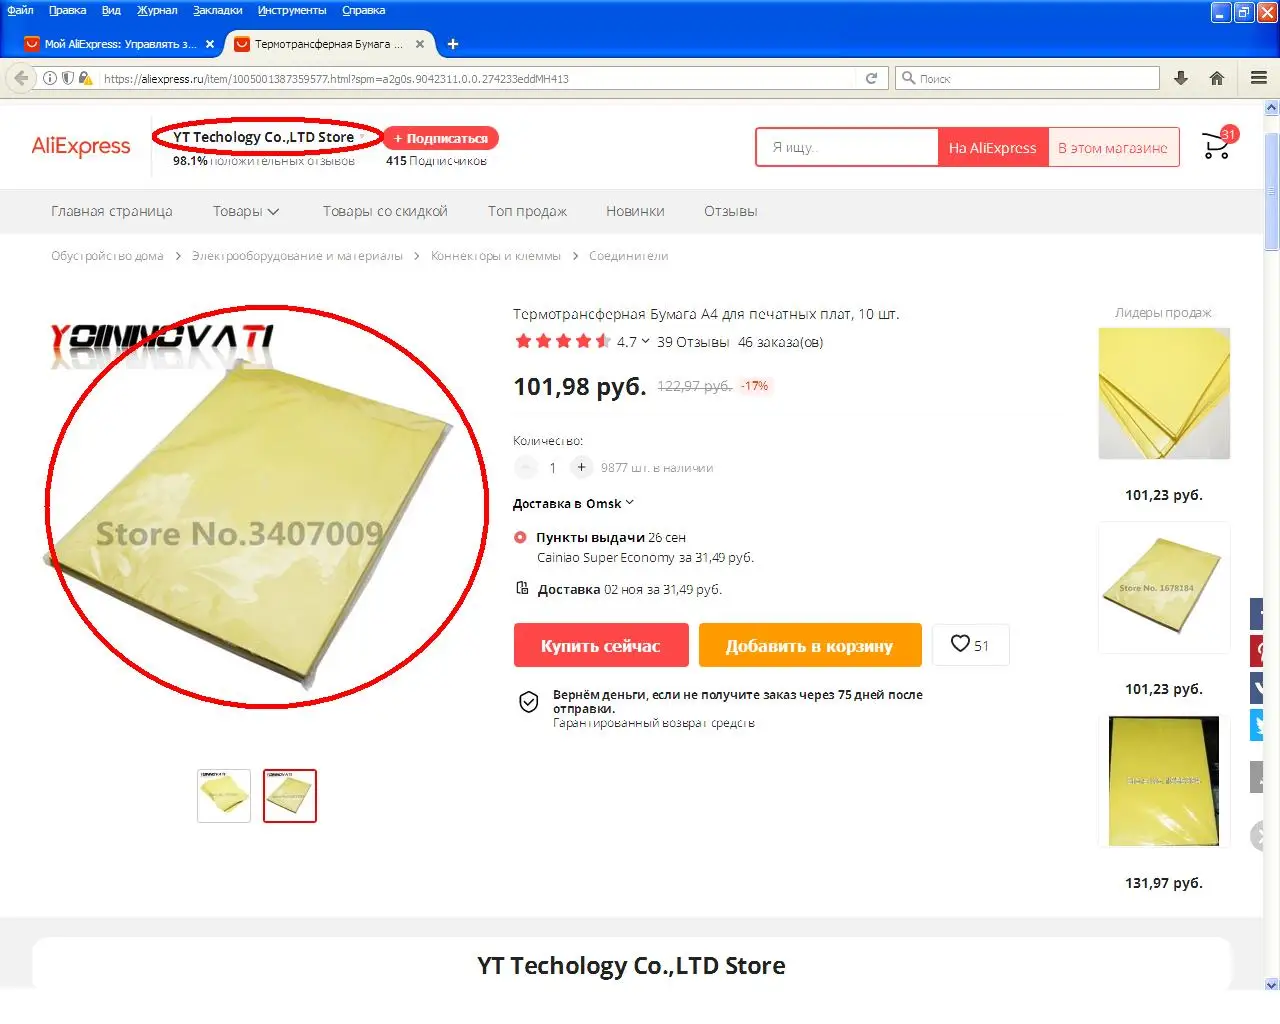
Task: Click the browser back arrow
Action: coord(21,78)
